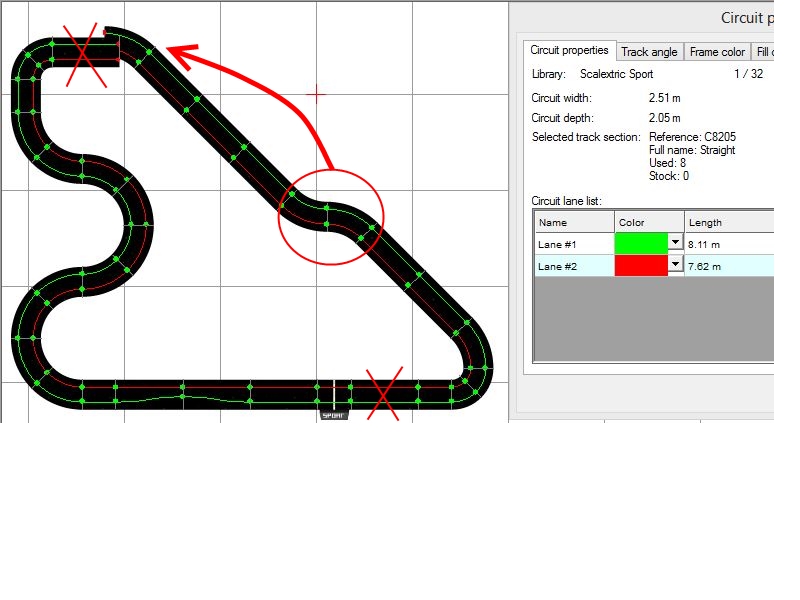Open the Frame color tab
The width and height of the screenshot is (800, 600).
717,52
